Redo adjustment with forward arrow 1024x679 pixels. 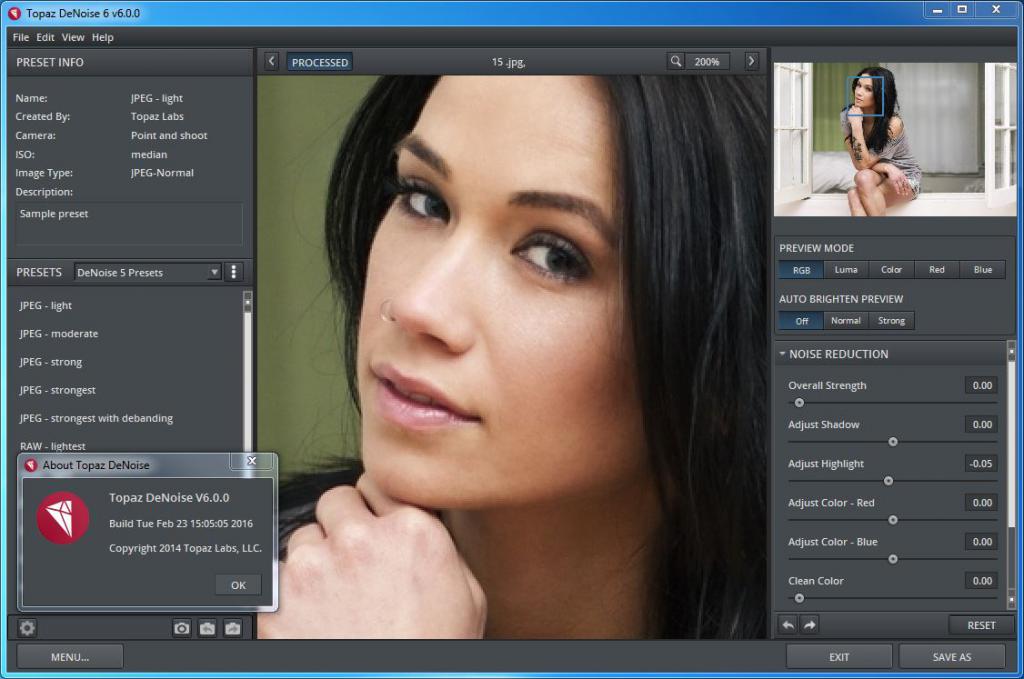point(810,625)
